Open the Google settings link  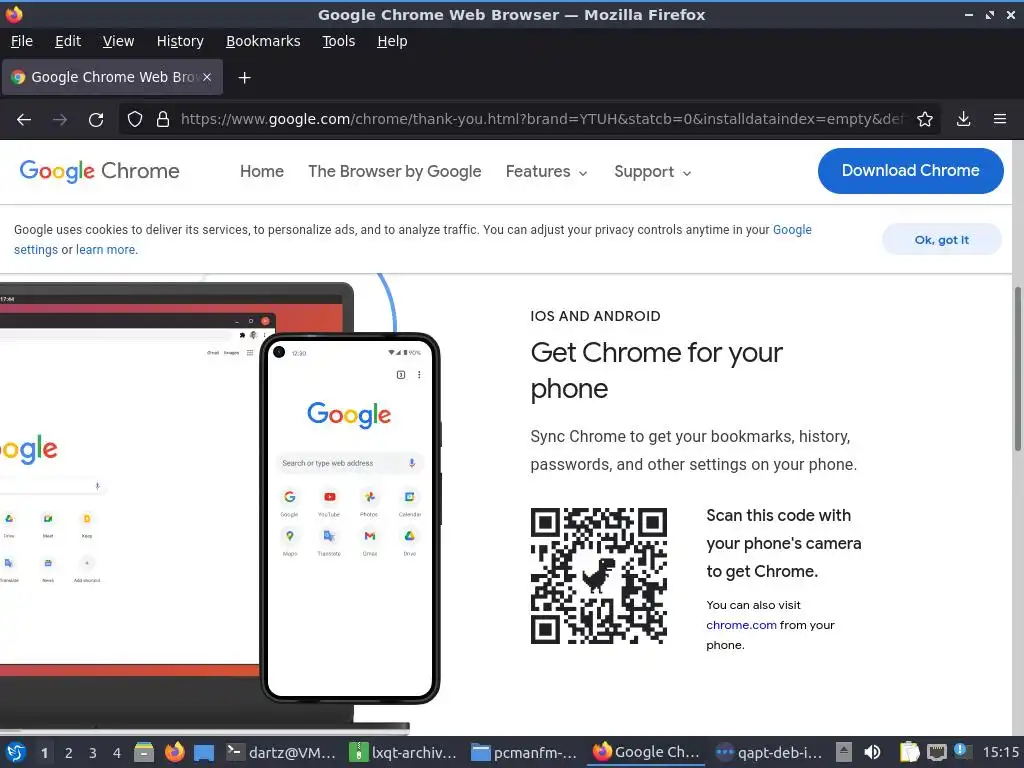(792, 230)
